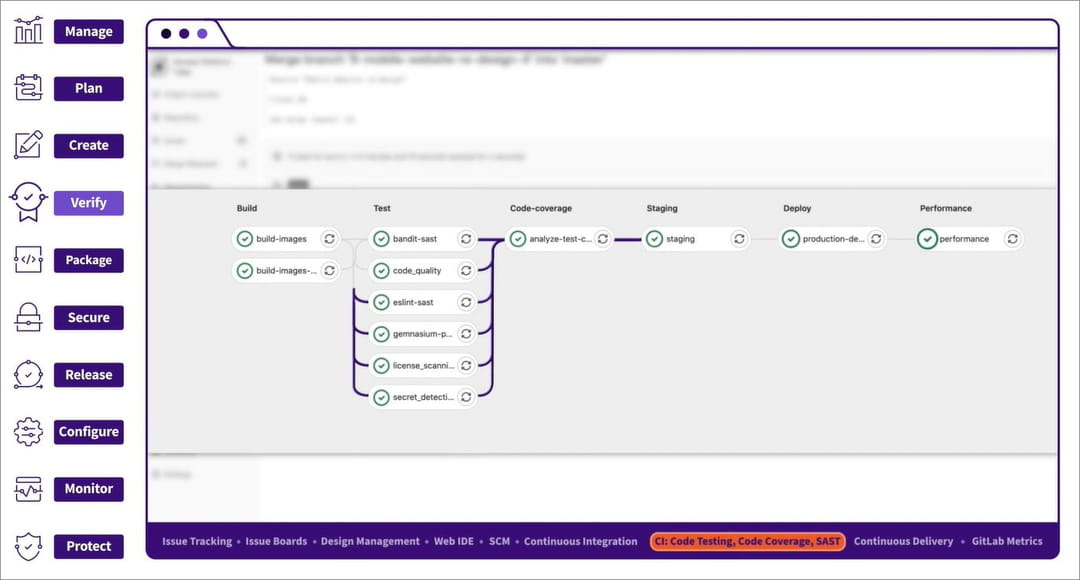Open Continuous Integration in the bottom bar
Screen dimensions: 1080x580
point(581,541)
